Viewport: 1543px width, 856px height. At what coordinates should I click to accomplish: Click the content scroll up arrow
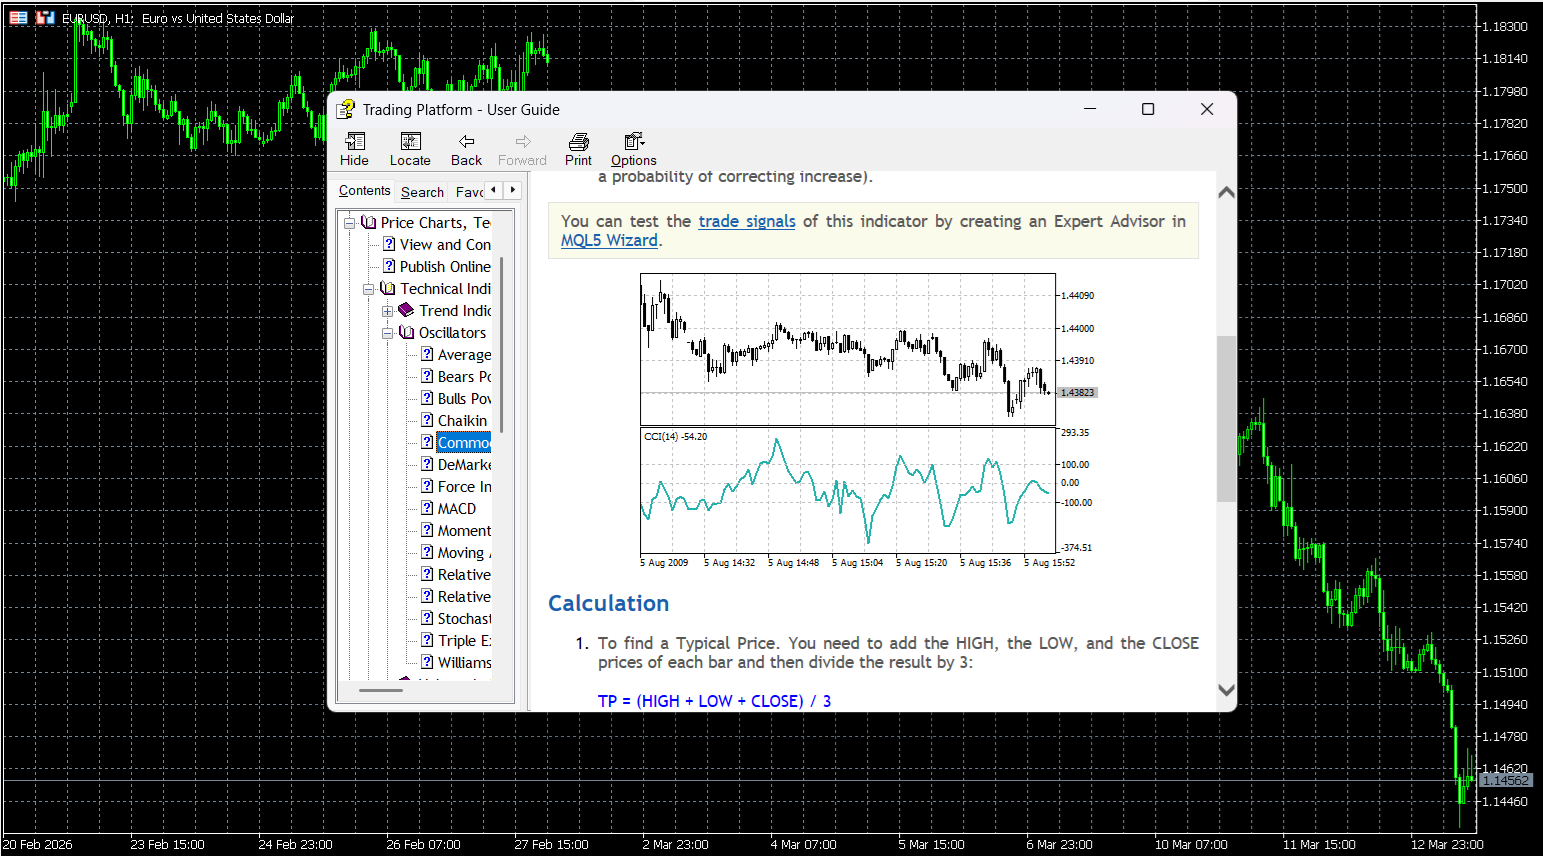pos(1227,192)
